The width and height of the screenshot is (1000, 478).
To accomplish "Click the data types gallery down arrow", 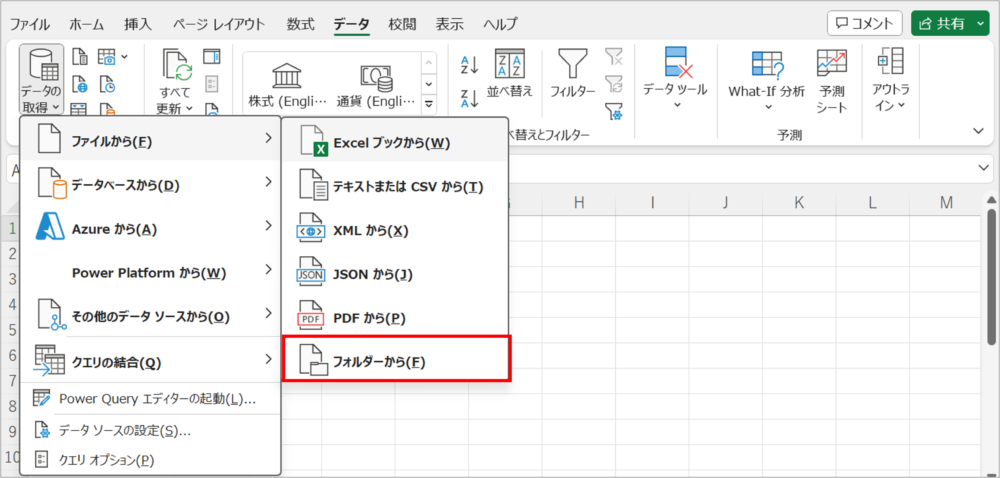I will (x=429, y=83).
